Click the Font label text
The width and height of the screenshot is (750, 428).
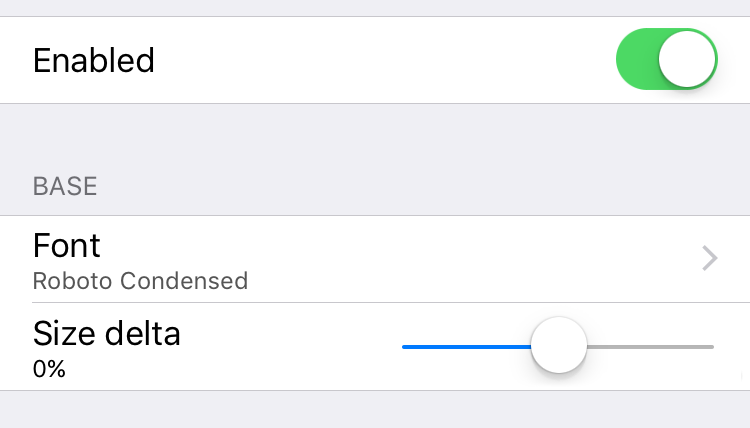coord(67,245)
